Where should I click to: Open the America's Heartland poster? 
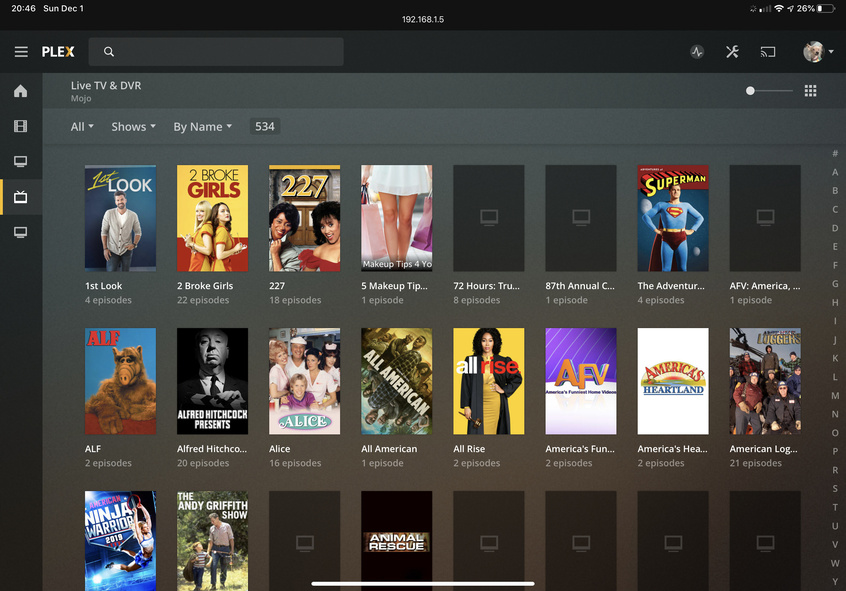673,381
